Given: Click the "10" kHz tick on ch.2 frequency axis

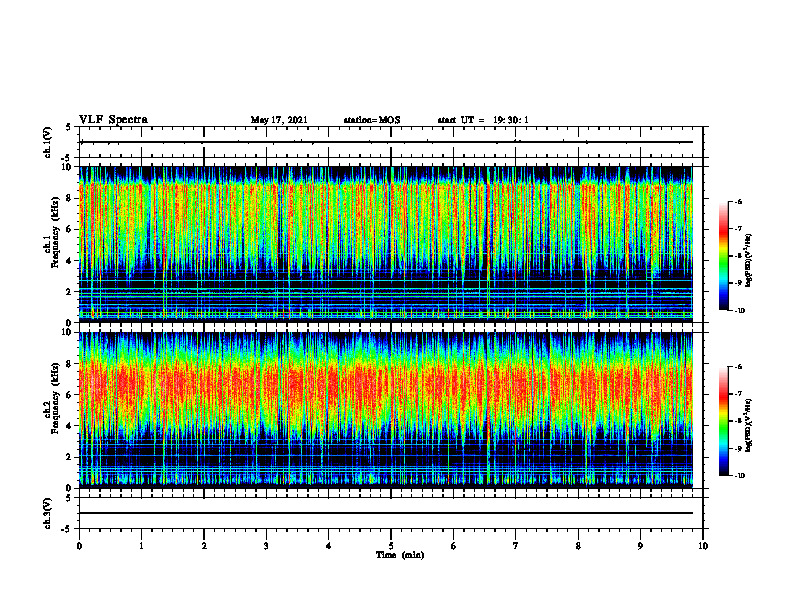Looking at the screenshot, I should [67, 332].
